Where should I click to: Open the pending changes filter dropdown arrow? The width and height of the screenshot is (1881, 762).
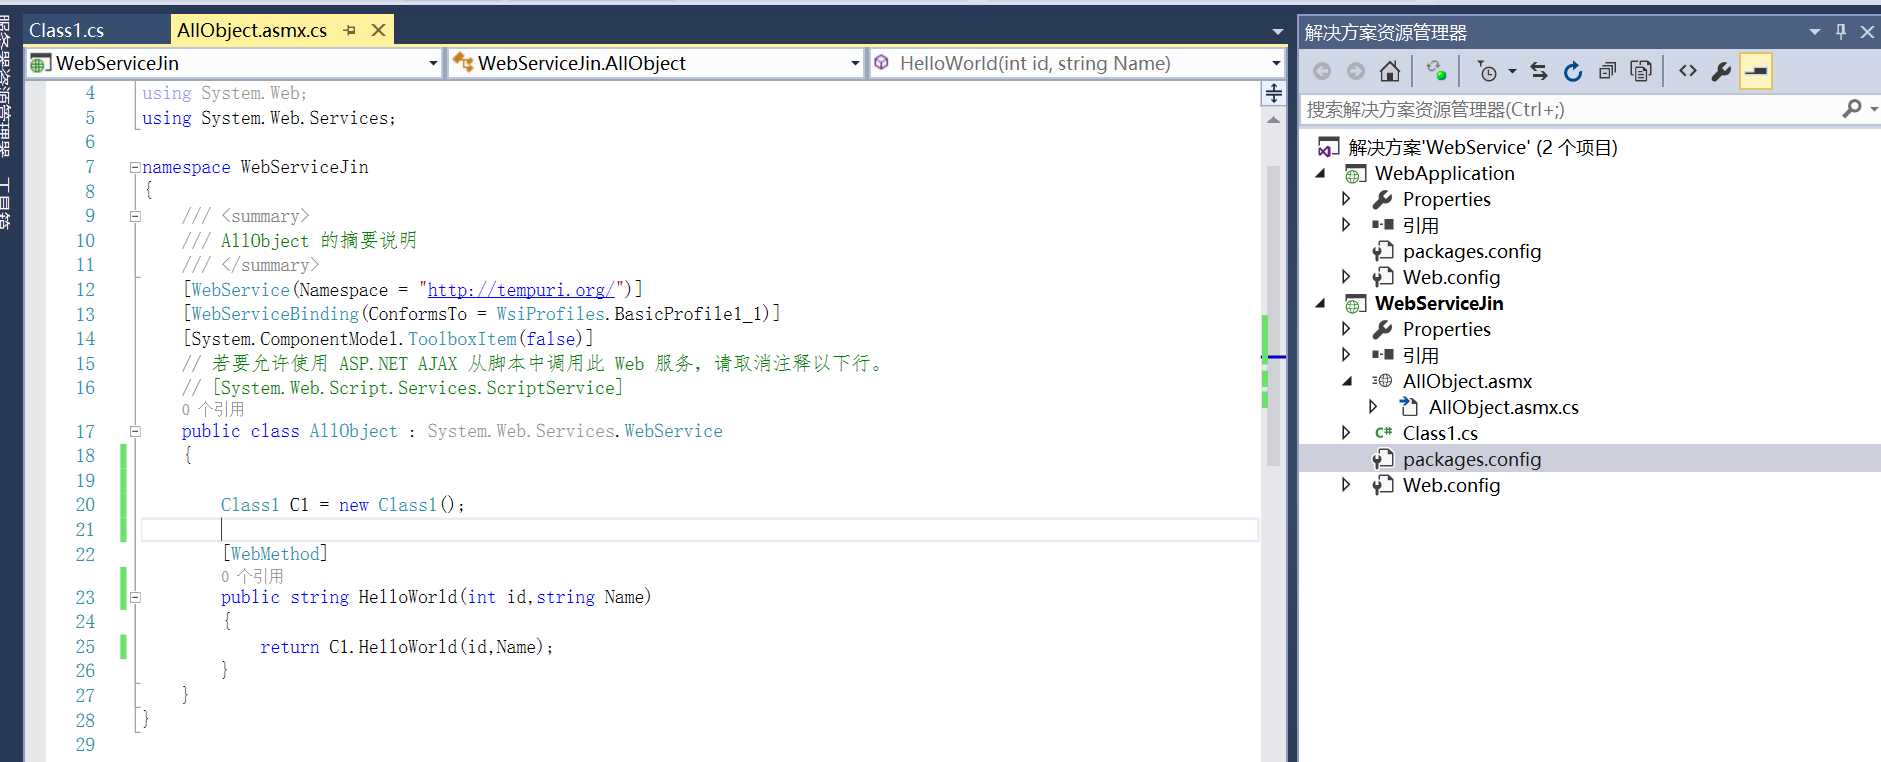pos(1512,71)
